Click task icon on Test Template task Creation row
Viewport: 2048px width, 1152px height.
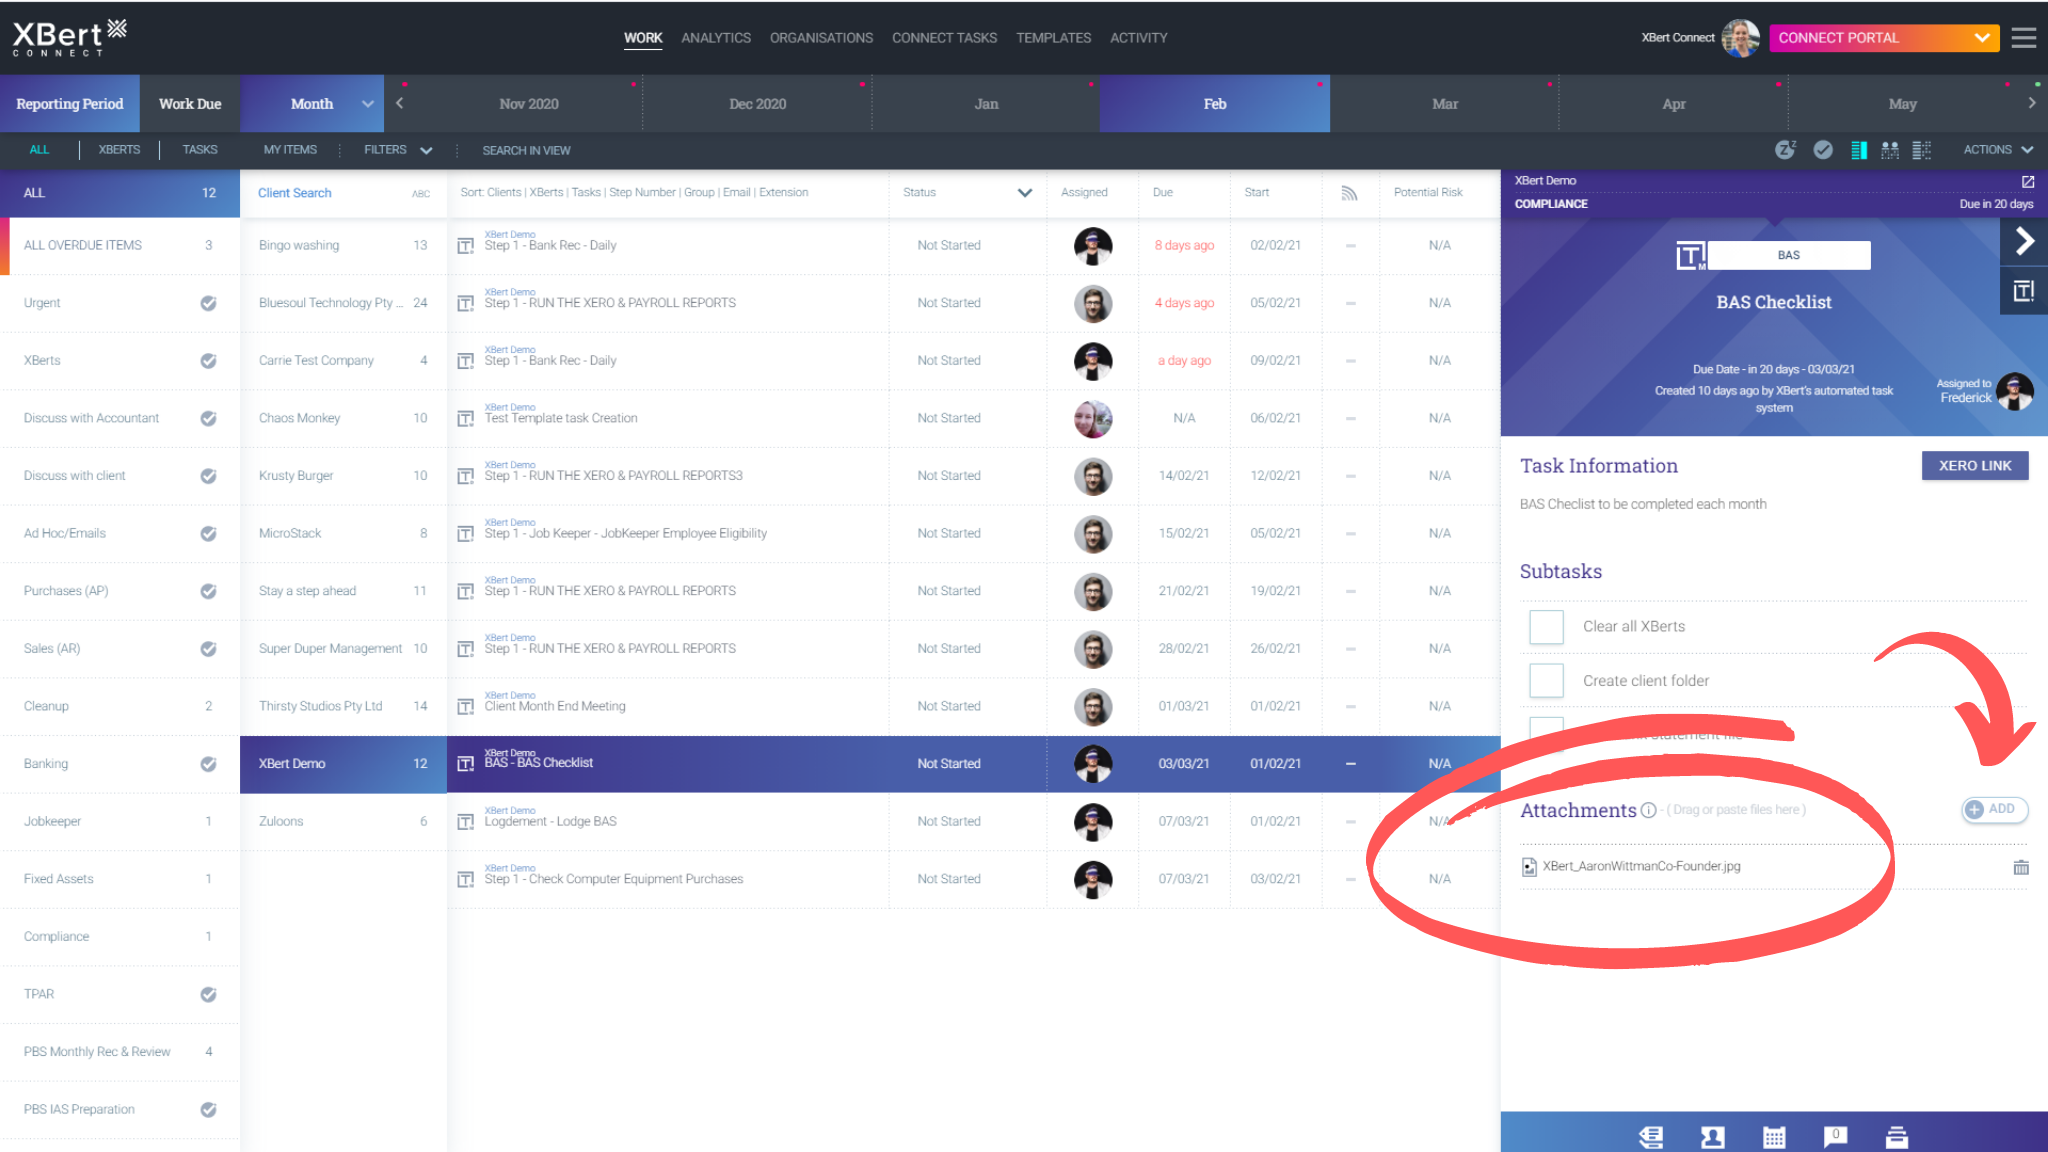(465, 419)
